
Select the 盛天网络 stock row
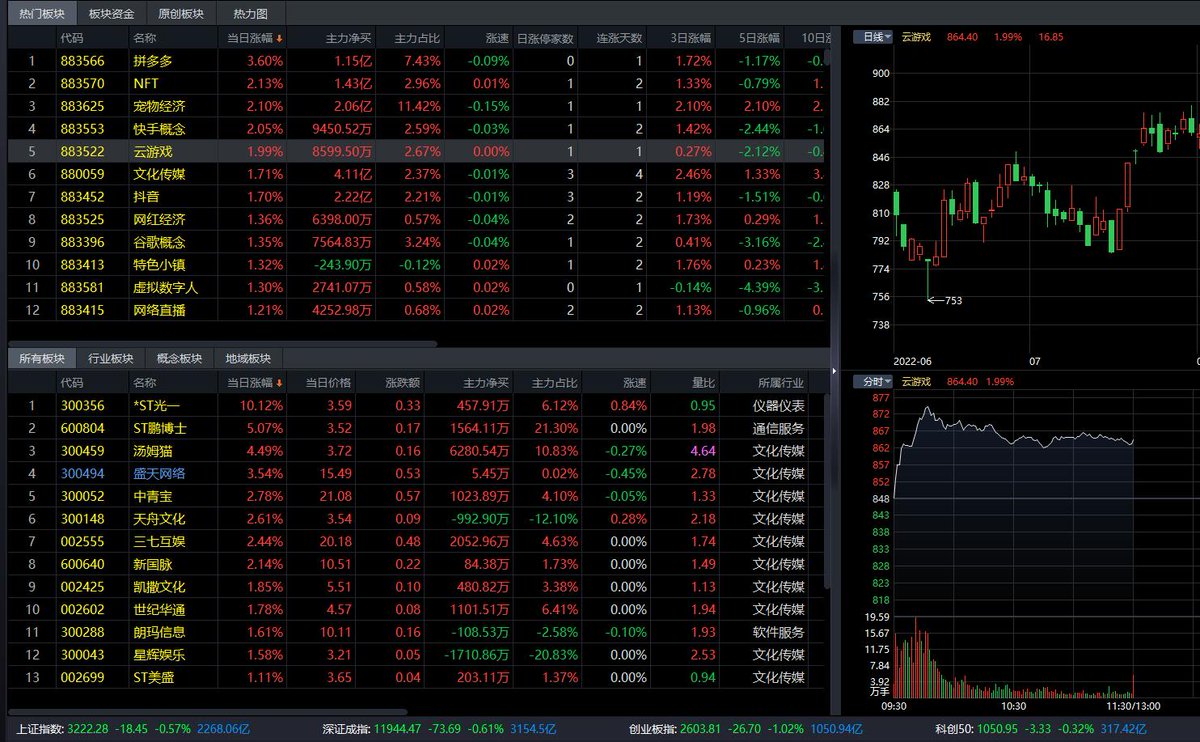click(415, 474)
